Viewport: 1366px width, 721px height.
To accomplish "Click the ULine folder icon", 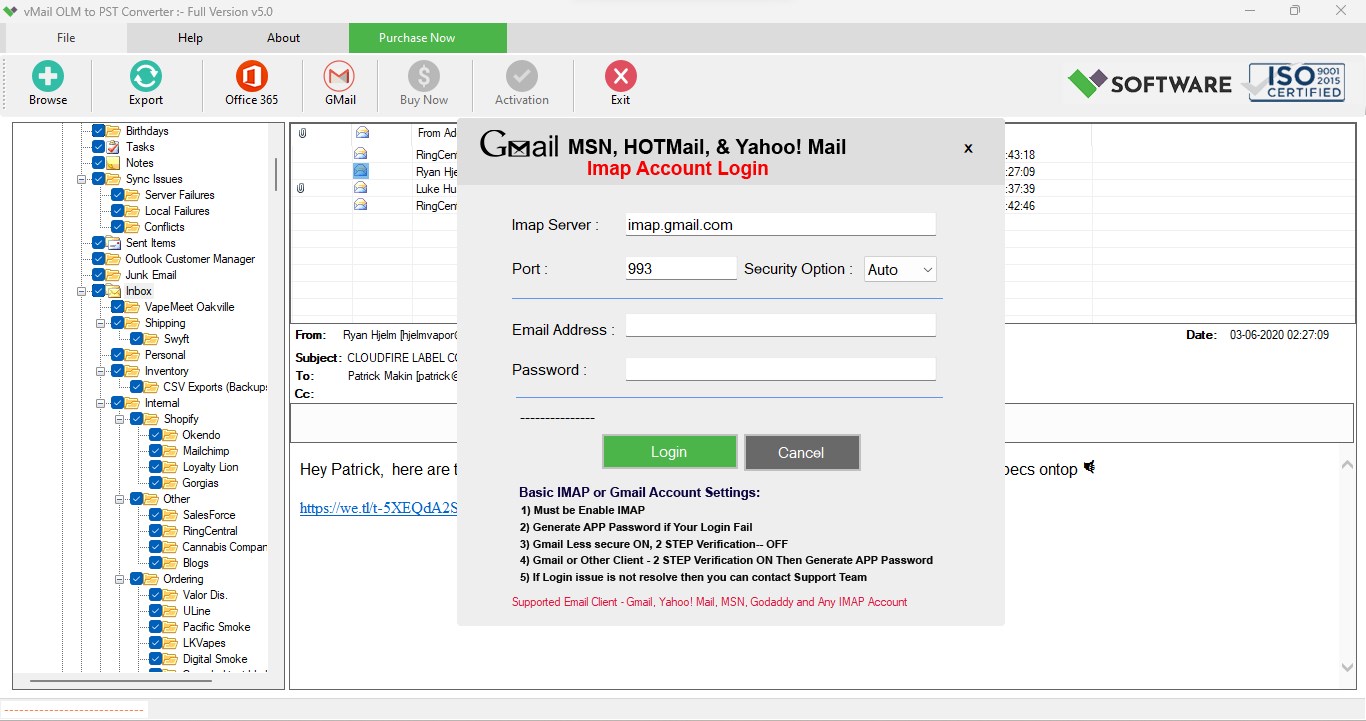I will pyautogui.click(x=171, y=611).
